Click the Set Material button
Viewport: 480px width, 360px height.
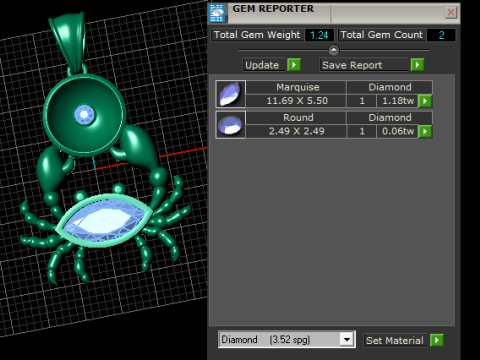coord(395,340)
